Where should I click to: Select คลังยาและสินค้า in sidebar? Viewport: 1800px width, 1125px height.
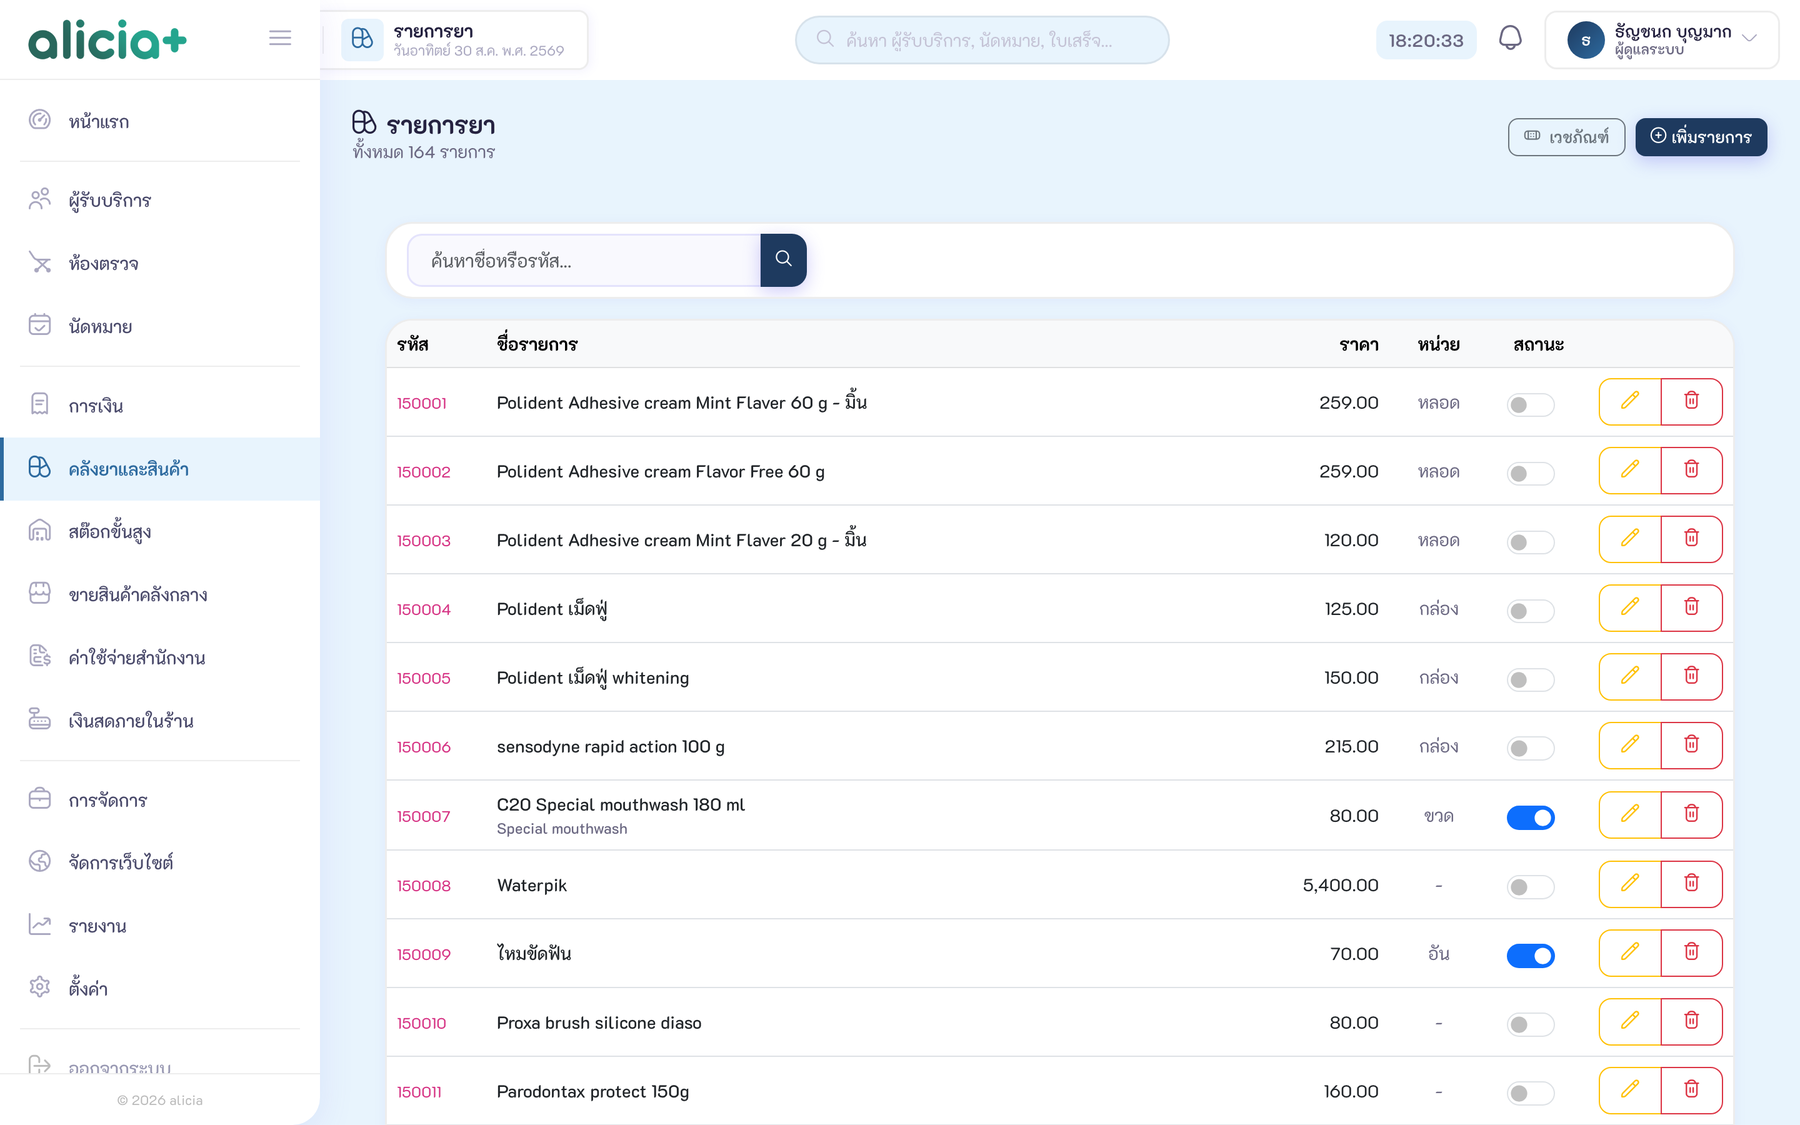click(160, 468)
